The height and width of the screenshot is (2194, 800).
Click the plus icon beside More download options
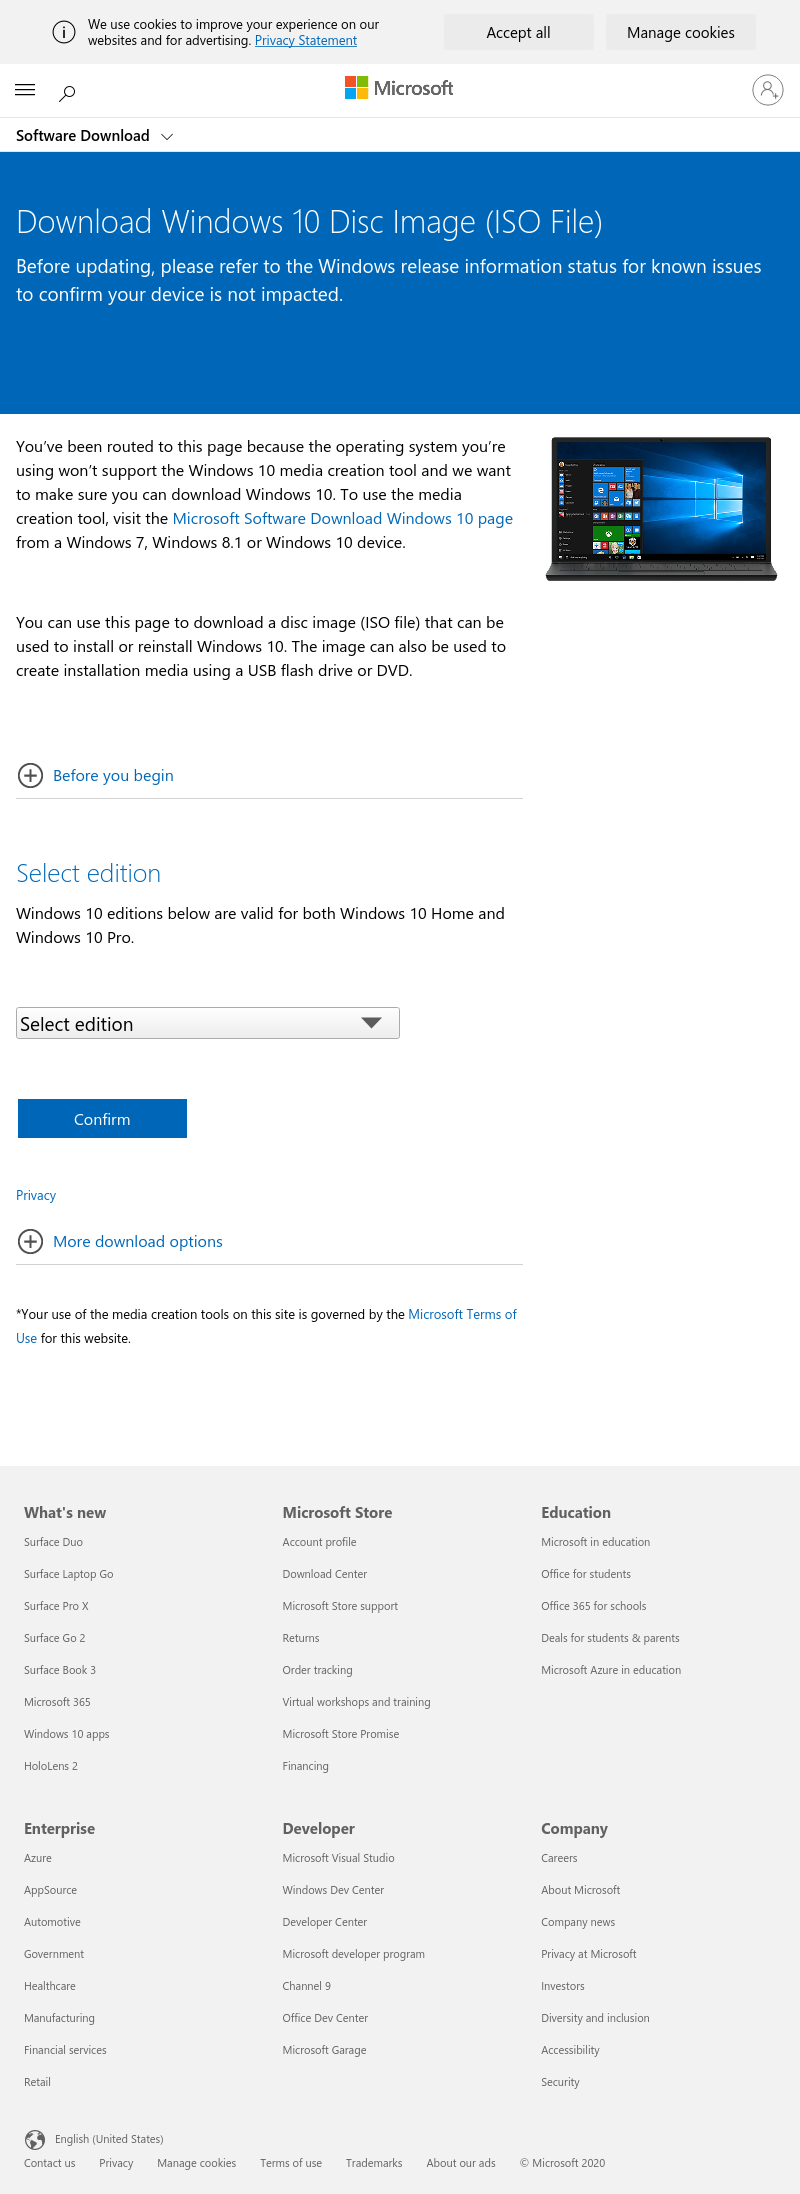pyautogui.click(x=31, y=1241)
